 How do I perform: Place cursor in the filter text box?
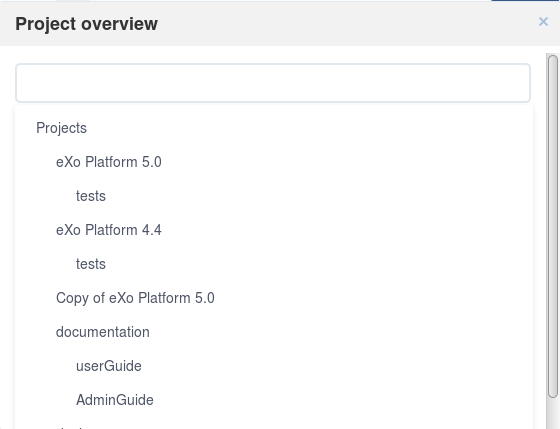coord(273,83)
